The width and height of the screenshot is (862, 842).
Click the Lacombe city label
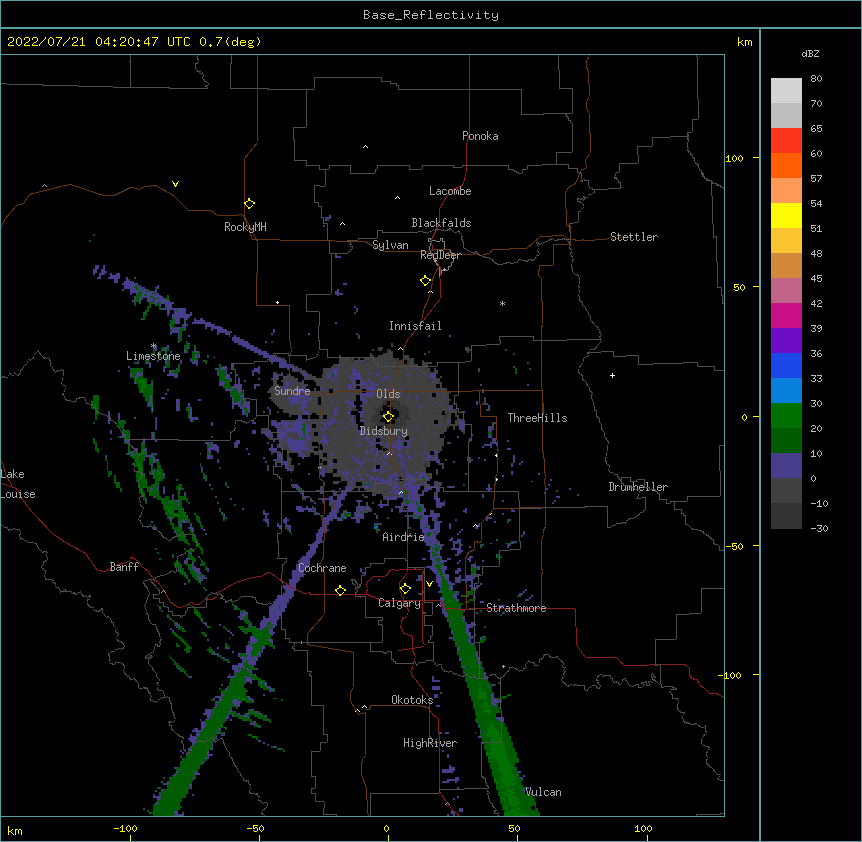point(450,191)
